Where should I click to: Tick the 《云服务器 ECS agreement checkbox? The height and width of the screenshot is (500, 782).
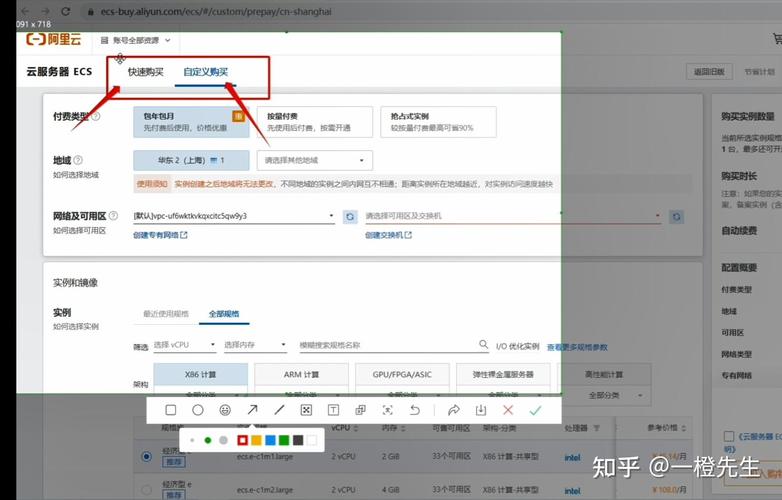729,436
